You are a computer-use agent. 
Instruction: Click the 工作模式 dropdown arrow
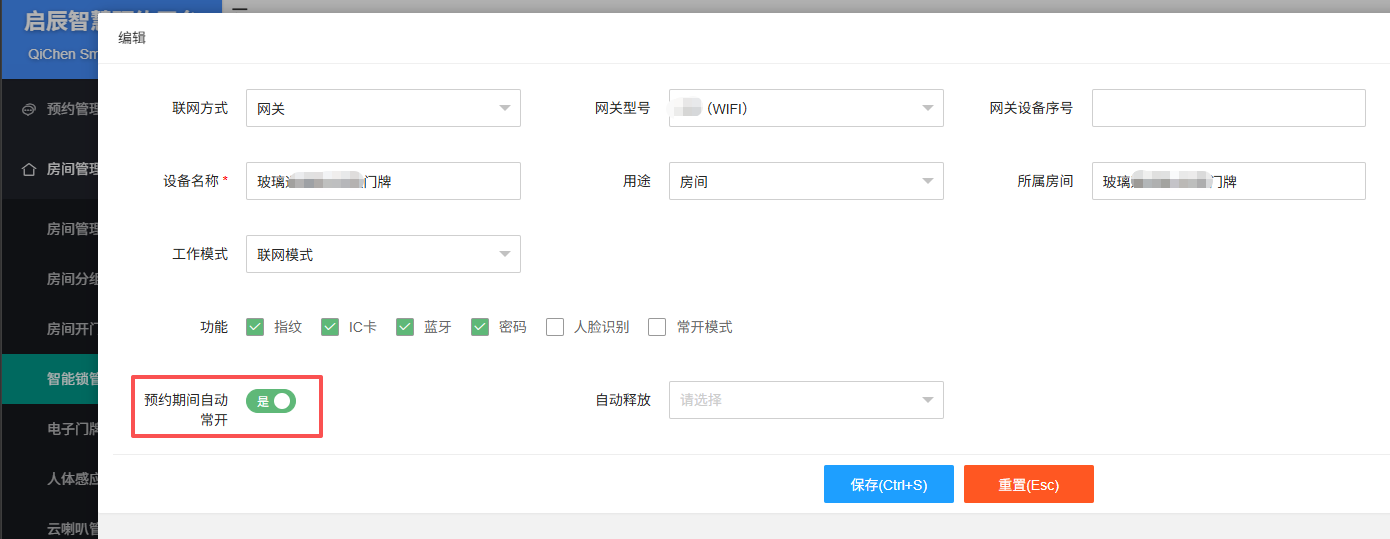pyautogui.click(x=505, y=255)
